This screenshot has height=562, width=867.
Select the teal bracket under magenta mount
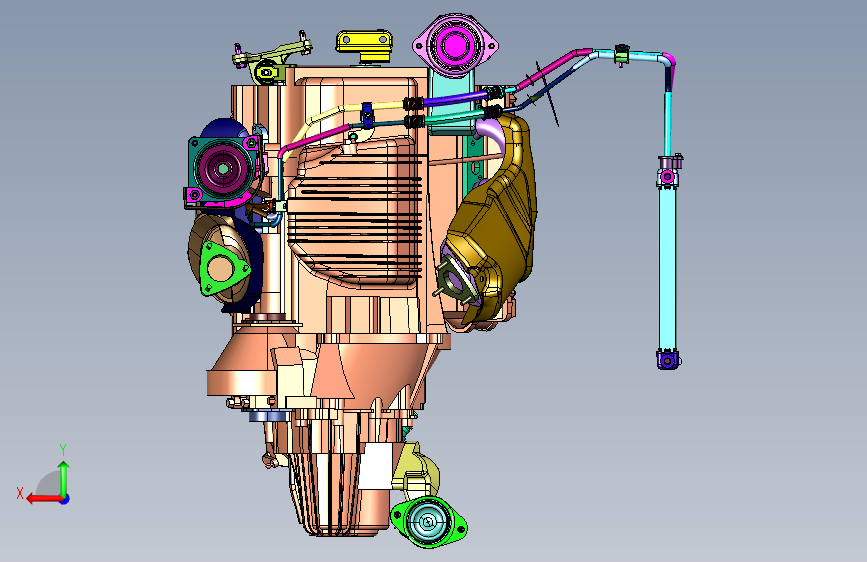point(452,102)
